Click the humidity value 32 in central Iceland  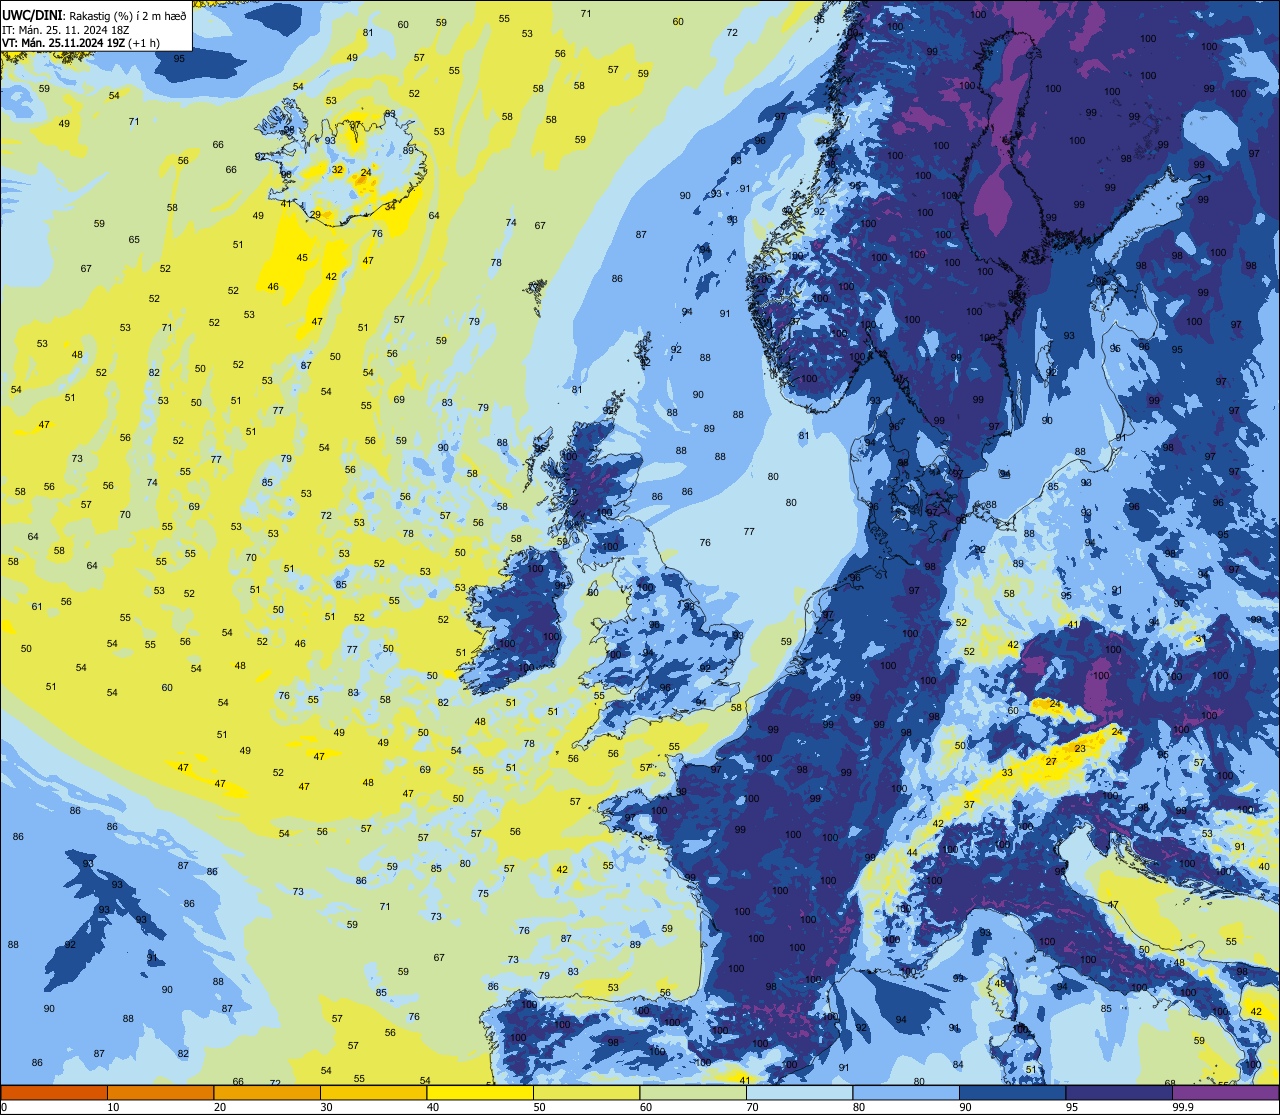tap(338, 170)
